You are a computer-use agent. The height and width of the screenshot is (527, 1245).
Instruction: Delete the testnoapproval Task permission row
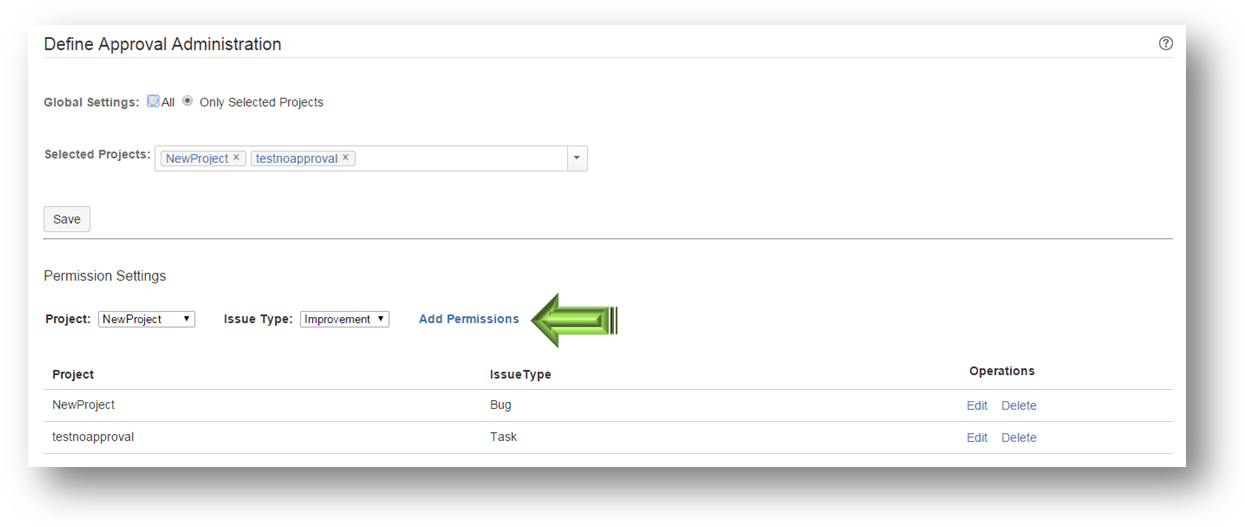[x=1019, y=438]
